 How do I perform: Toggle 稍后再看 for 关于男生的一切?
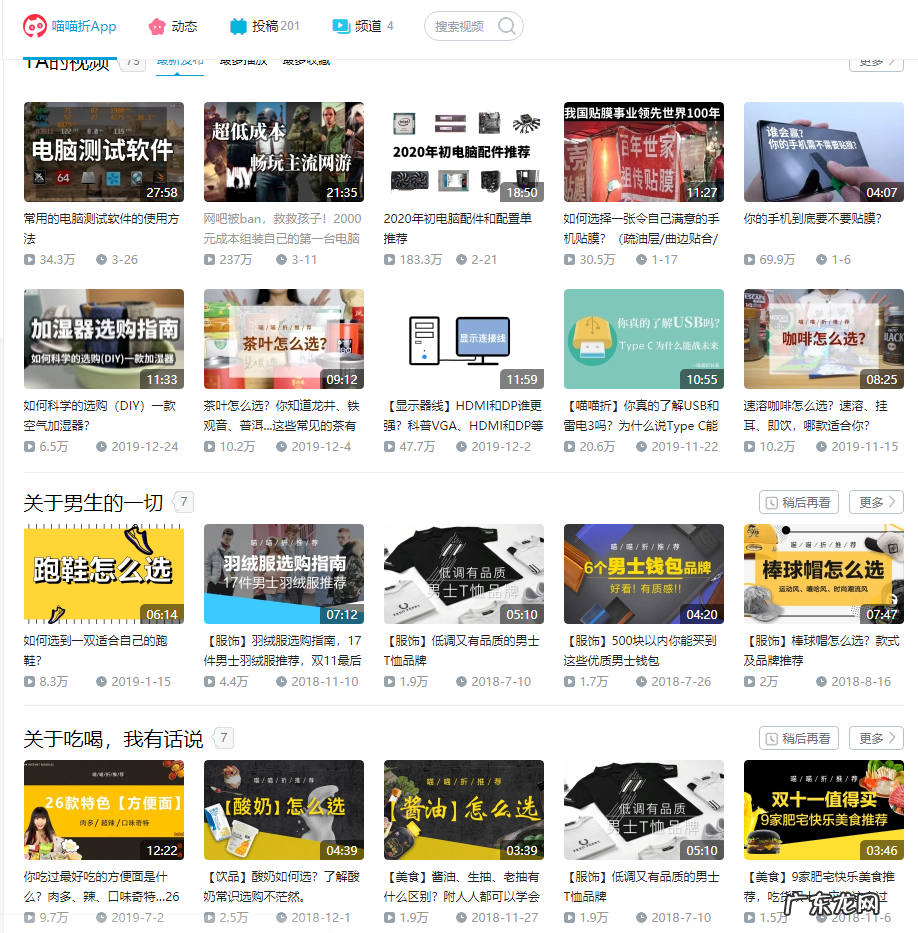click(798, 502)
